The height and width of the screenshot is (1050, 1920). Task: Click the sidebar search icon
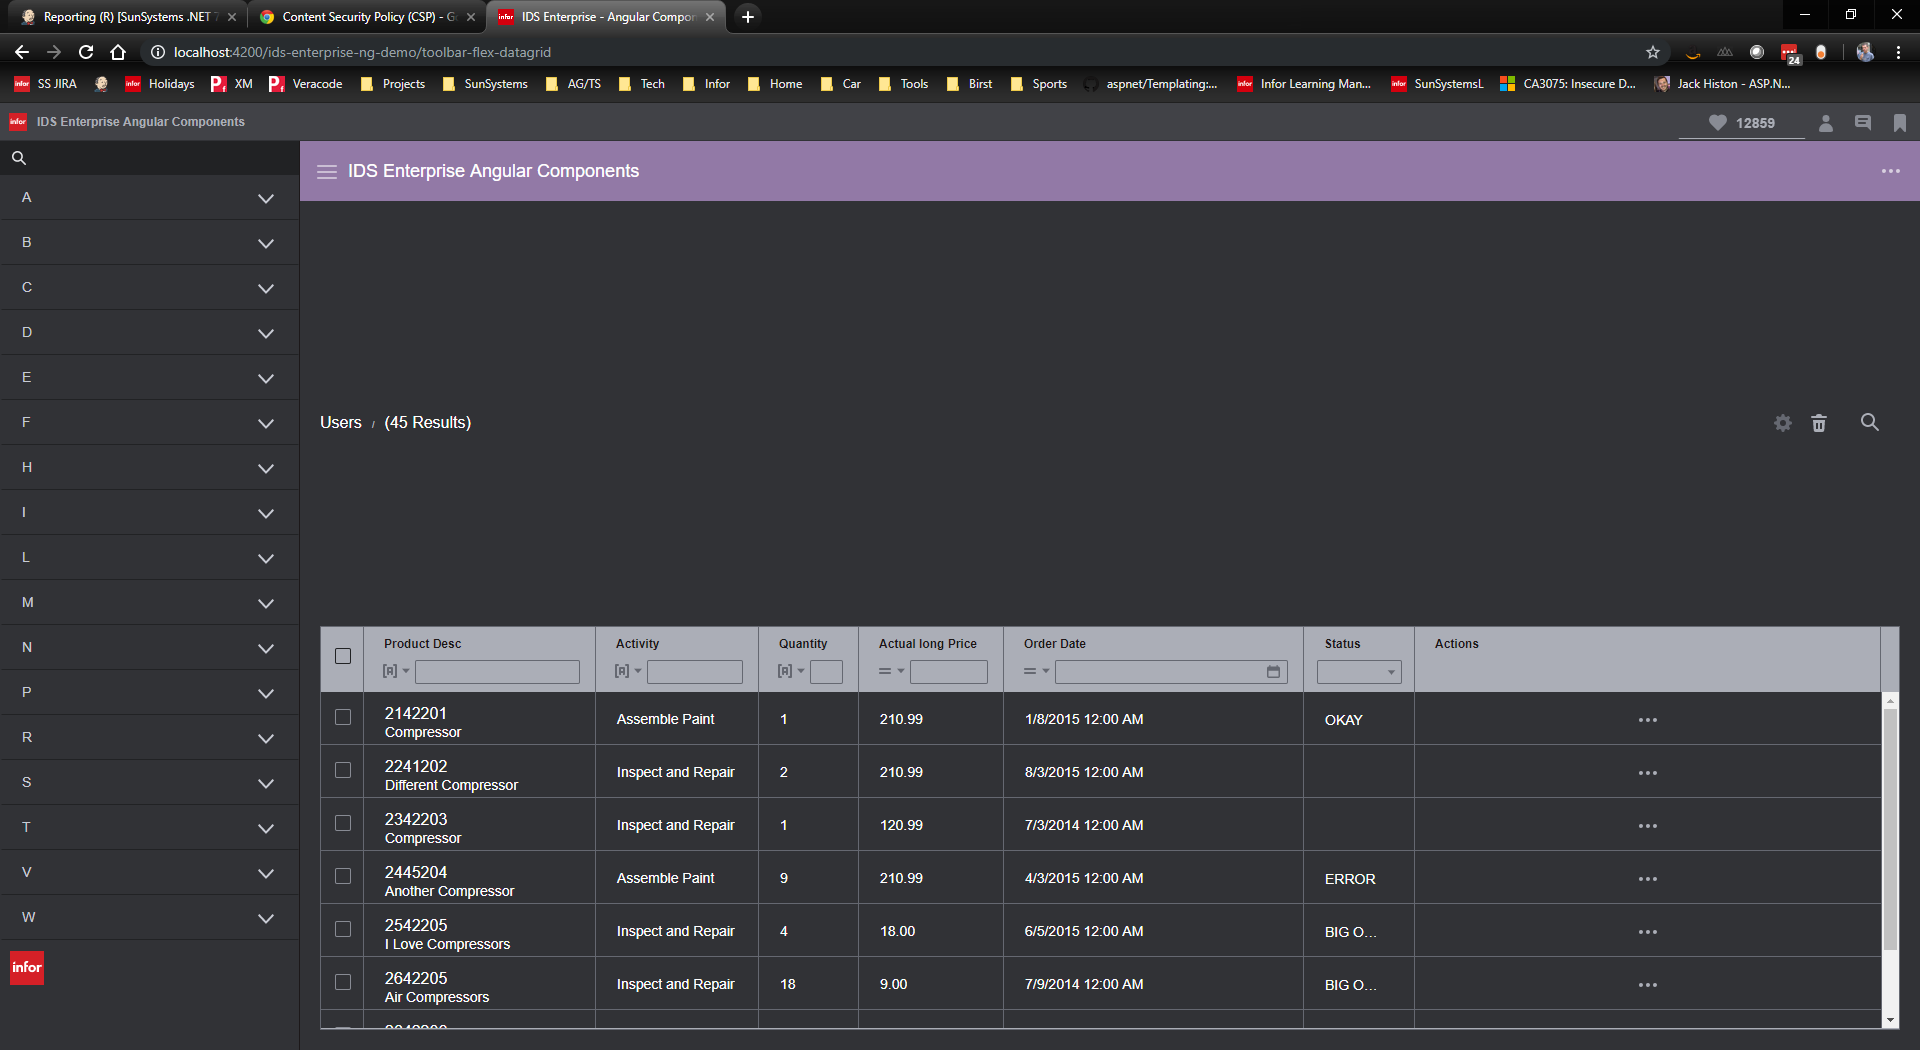[x=18, y=158]
